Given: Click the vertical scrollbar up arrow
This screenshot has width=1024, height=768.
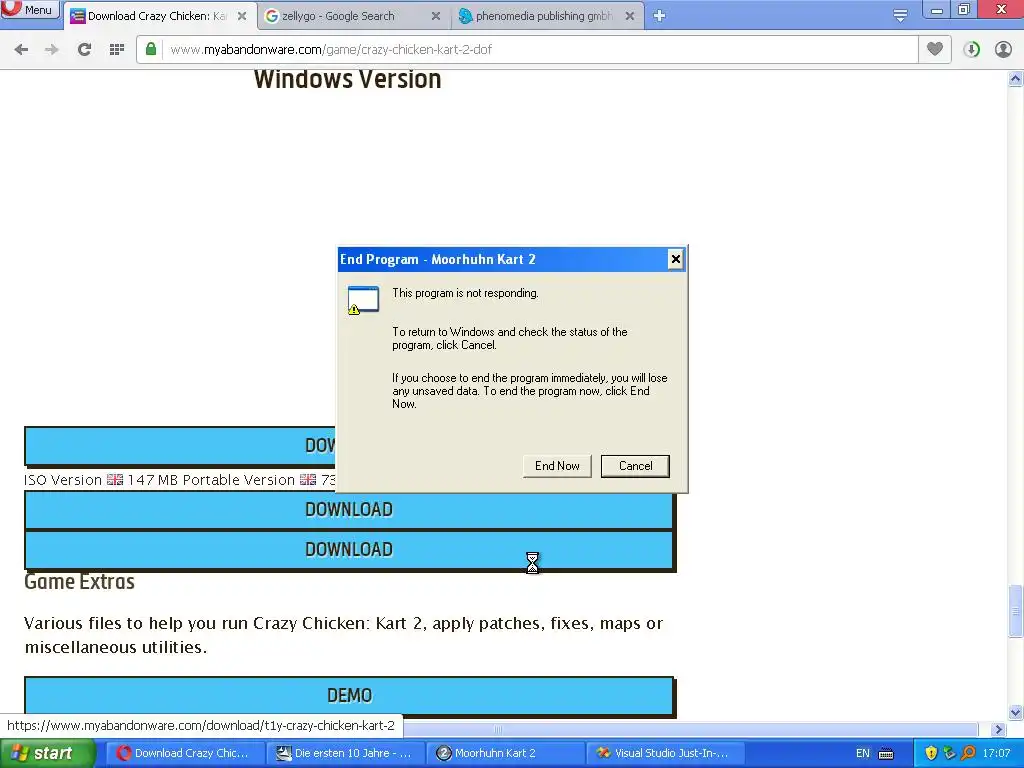Looking at the screenshot, I should coord(1016,79).
